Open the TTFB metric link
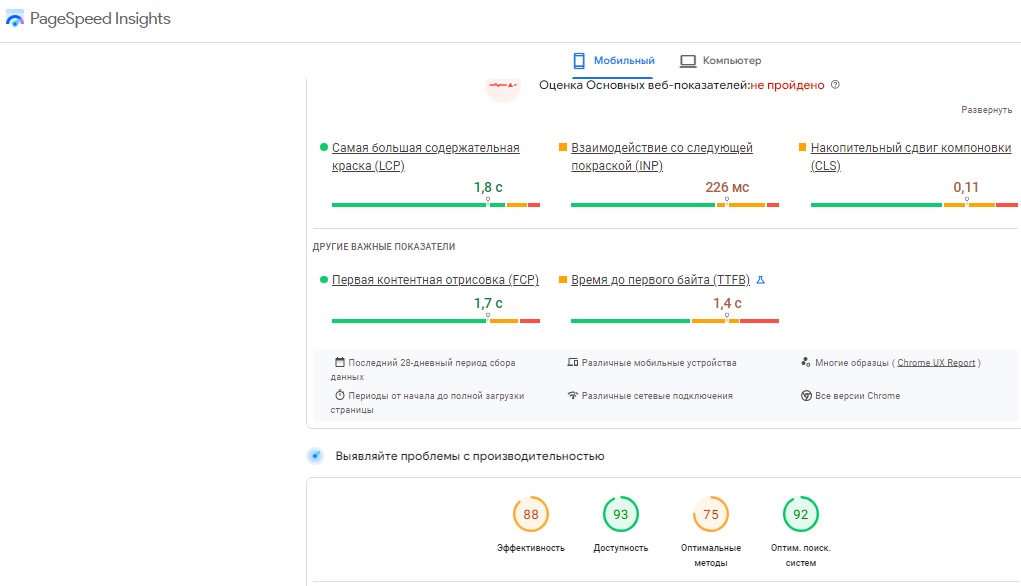 coord(660,279)
